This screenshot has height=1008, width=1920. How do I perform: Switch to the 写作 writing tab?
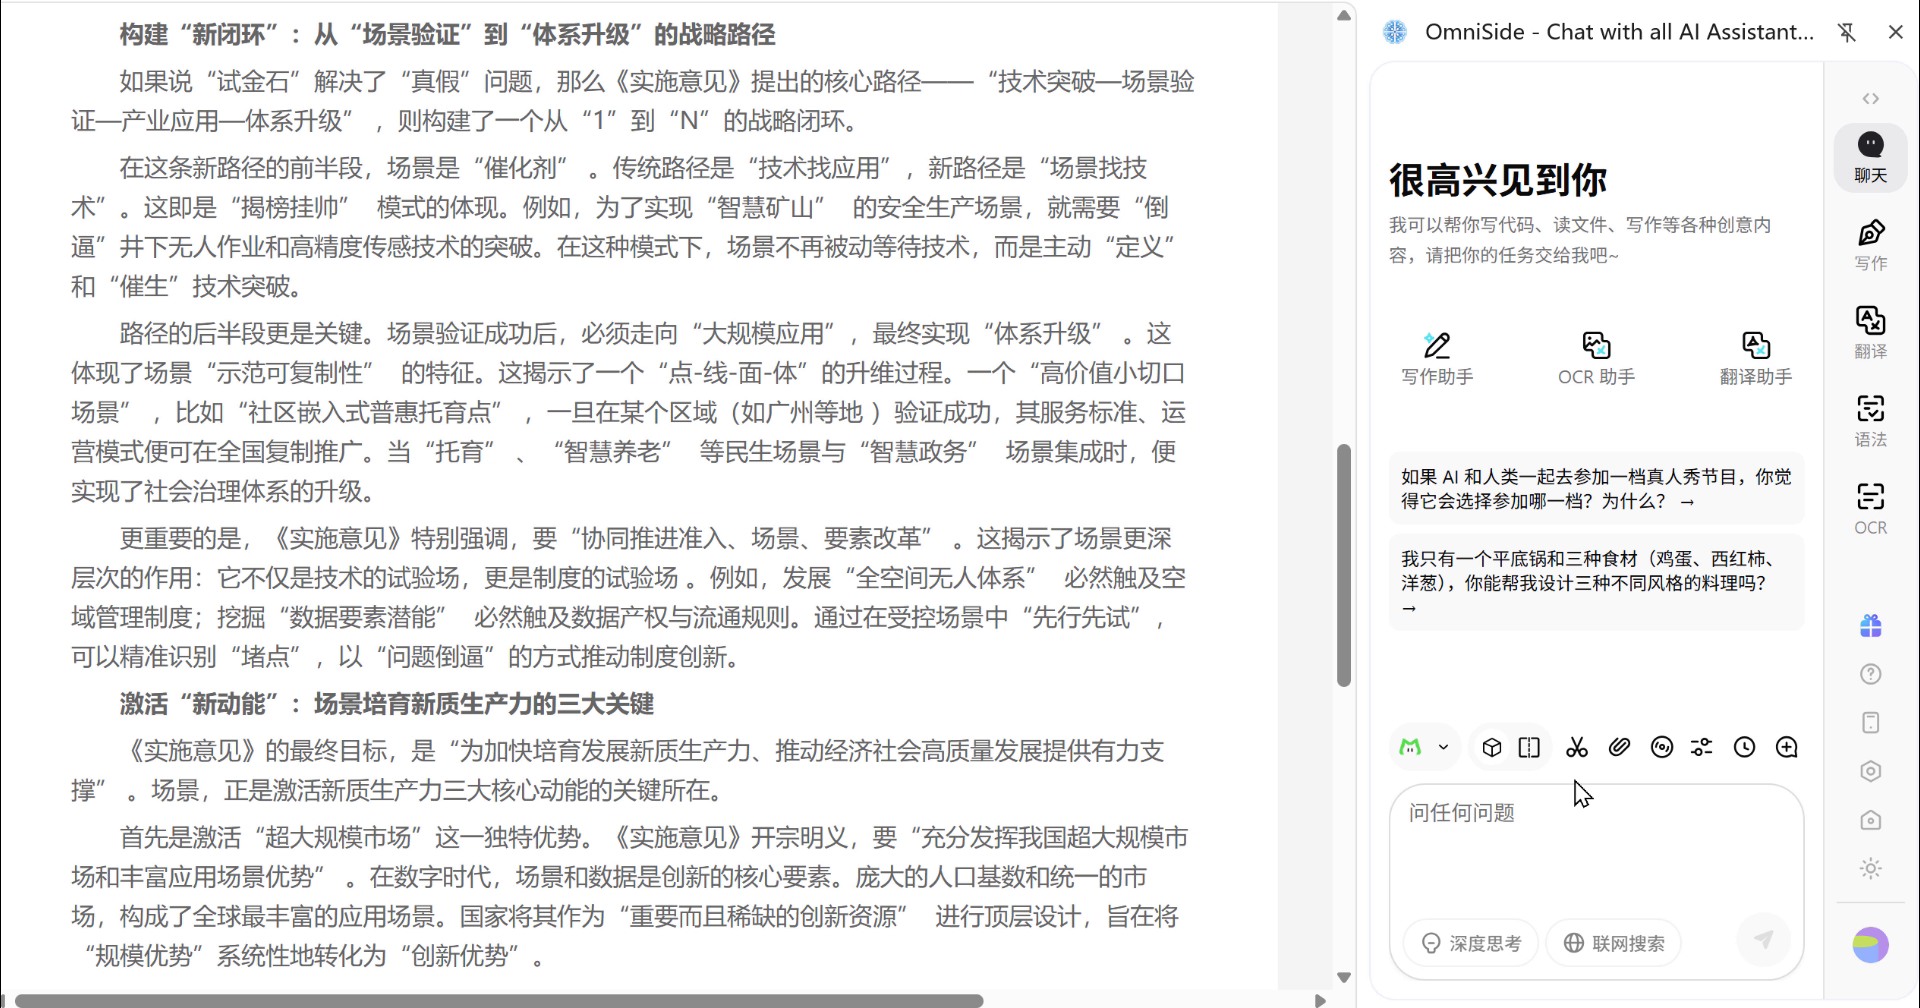pyautogui.click(x=1871, y=245)
